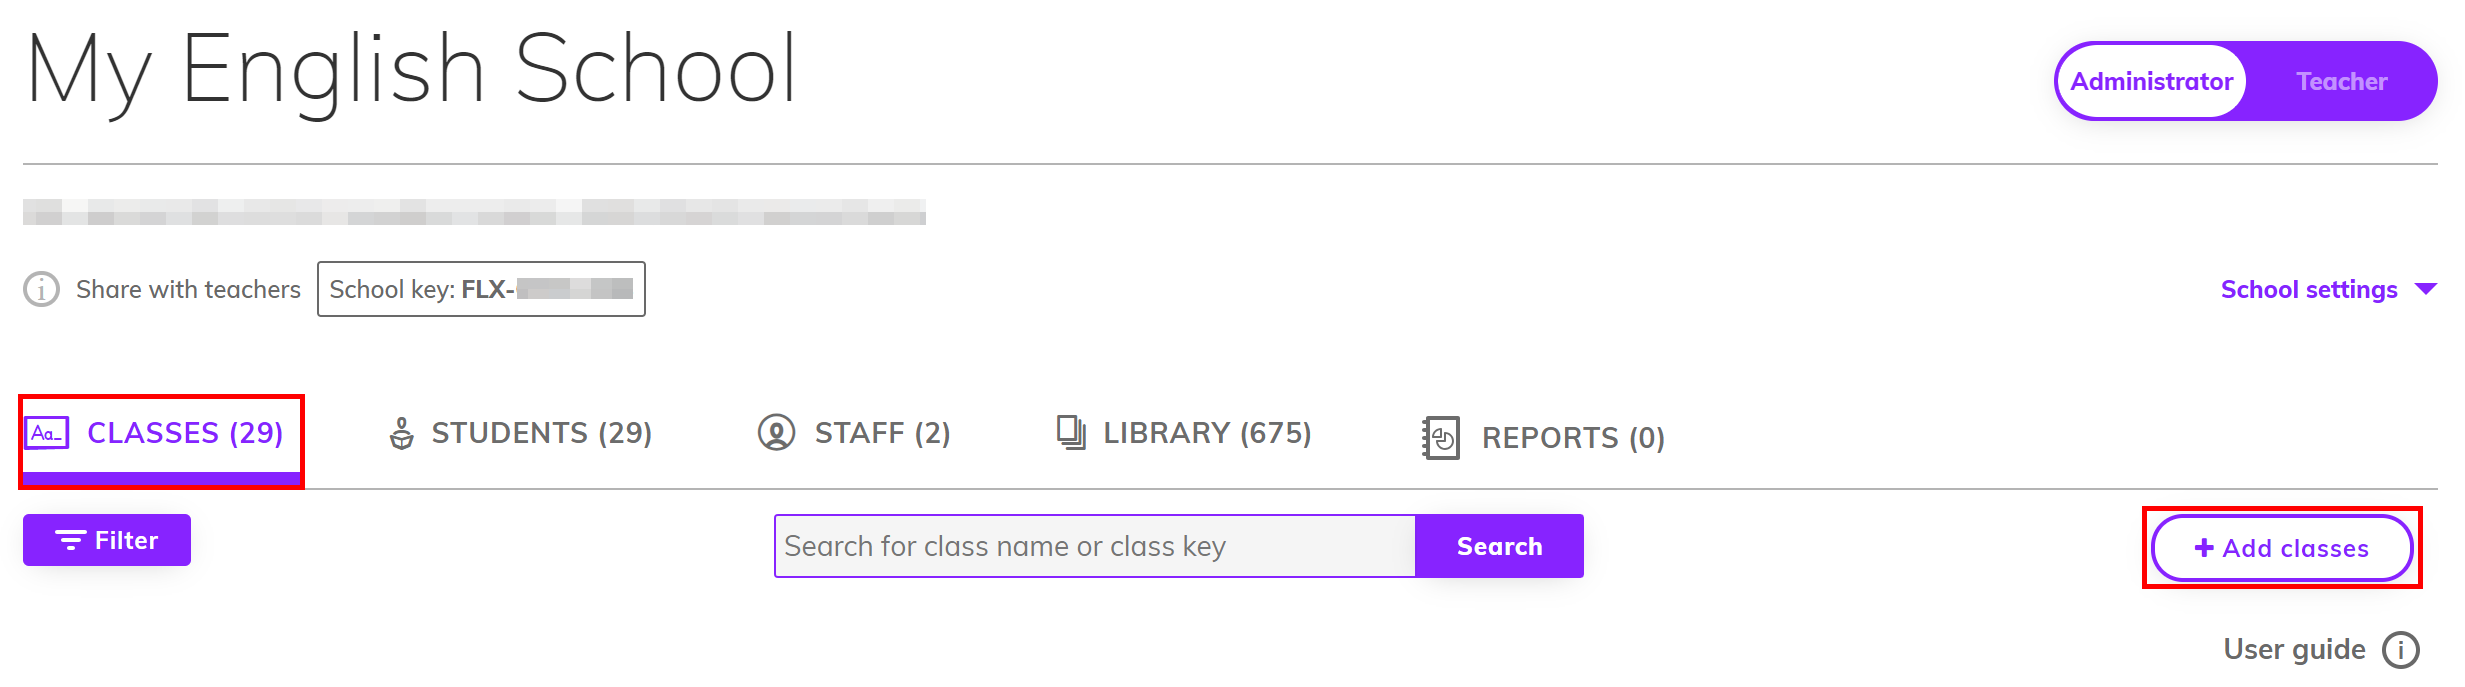
Task: Switch to Teacher mode
Action: tap(2341, 81)
